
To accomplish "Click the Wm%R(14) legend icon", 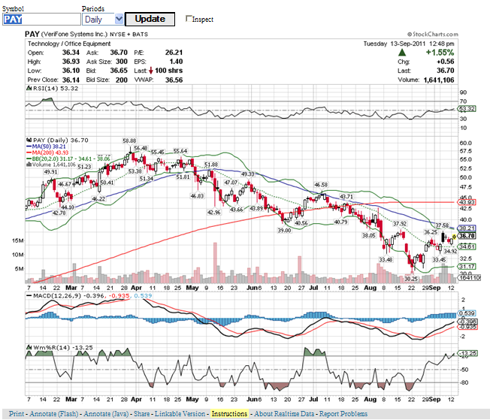I will [x=29, y=347].
